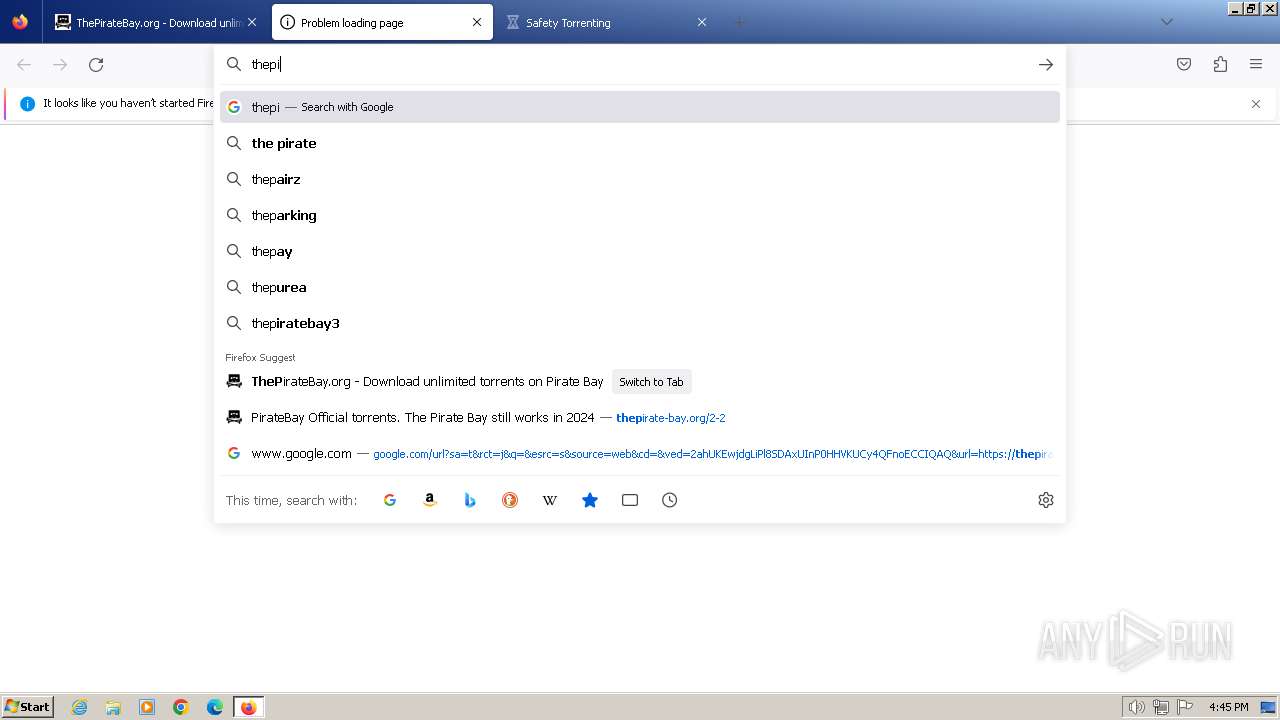1280x720 pixels.
Task: Open the Action Center flag icon
Action: (x=1185, y=707)
